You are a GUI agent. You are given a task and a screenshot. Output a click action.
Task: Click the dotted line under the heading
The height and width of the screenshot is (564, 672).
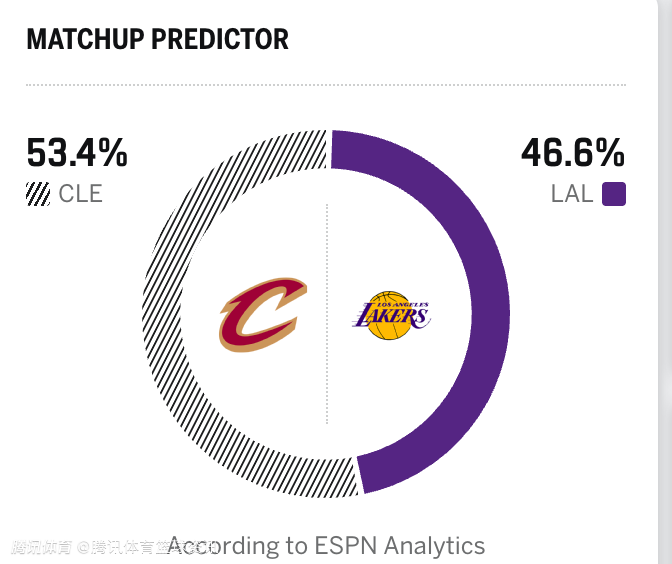[x=326, y=85]
